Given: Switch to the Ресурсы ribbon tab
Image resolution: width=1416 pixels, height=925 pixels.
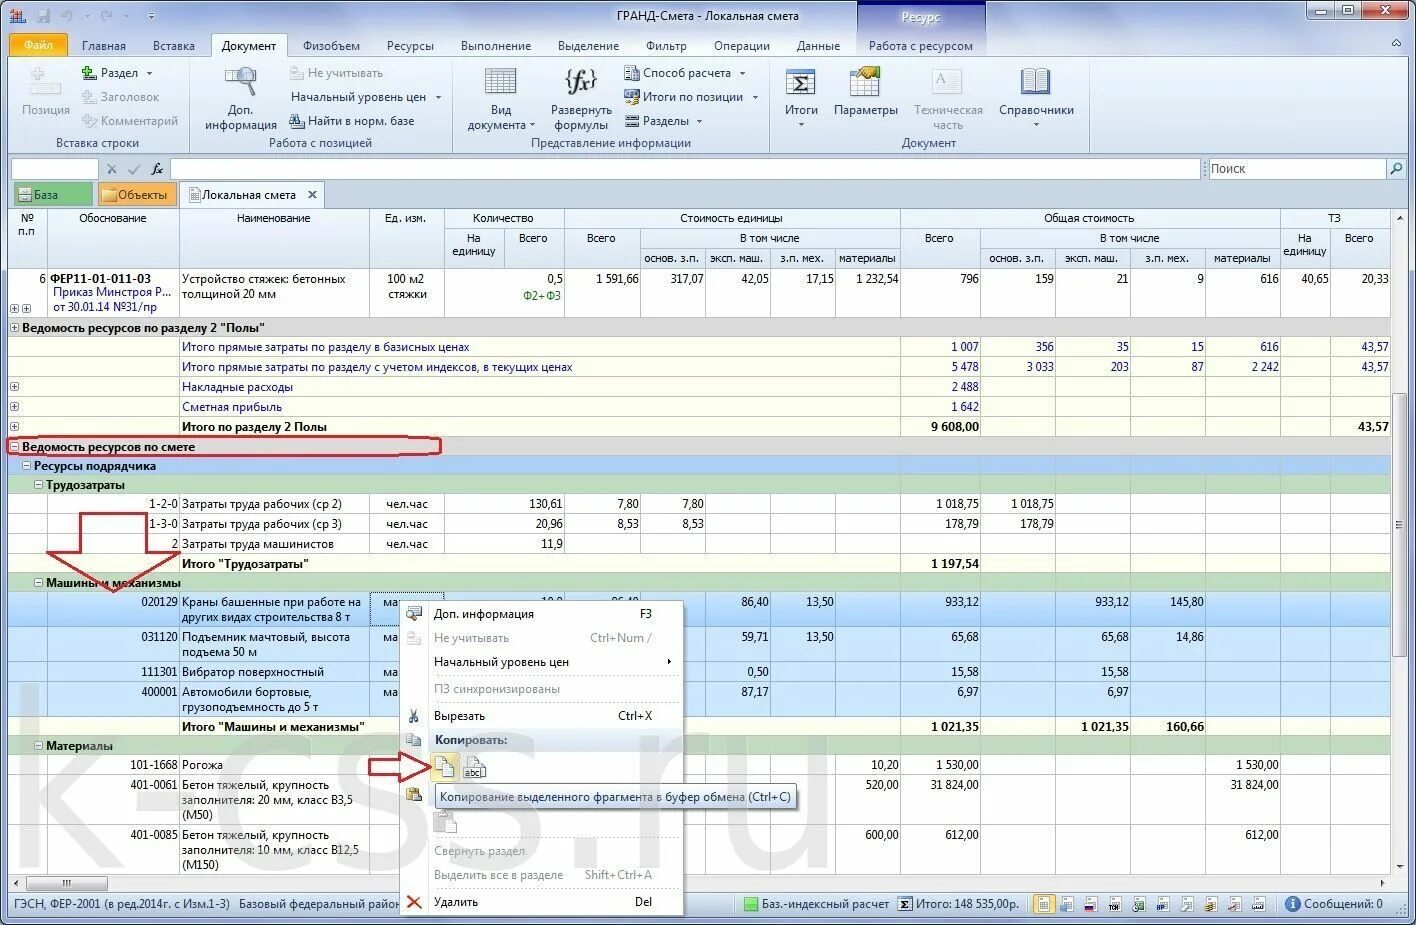Looking at the screenshot, I should (x=410, y=46).
